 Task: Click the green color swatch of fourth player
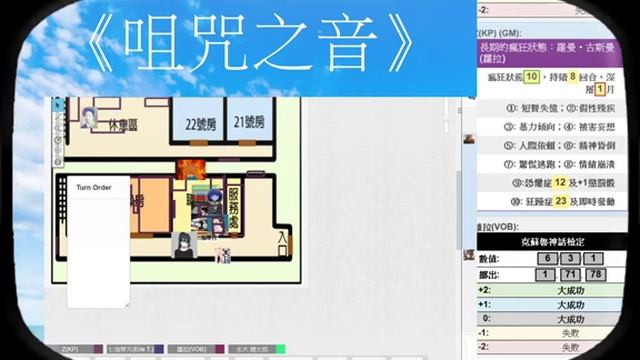coord(280,349)
